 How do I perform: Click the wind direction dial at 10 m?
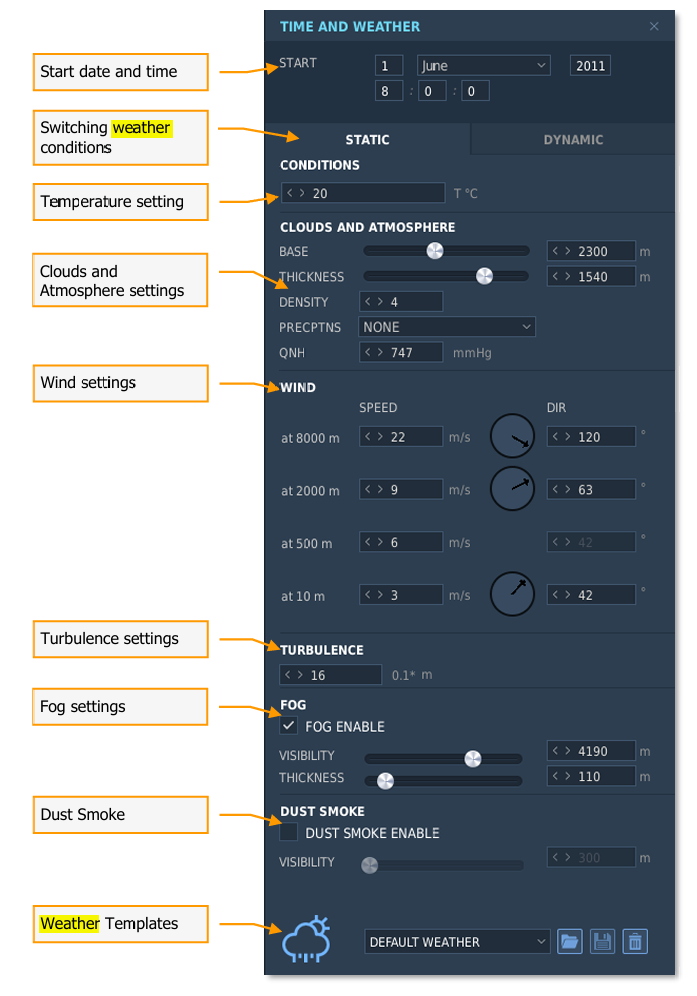[x=512, y=594]
